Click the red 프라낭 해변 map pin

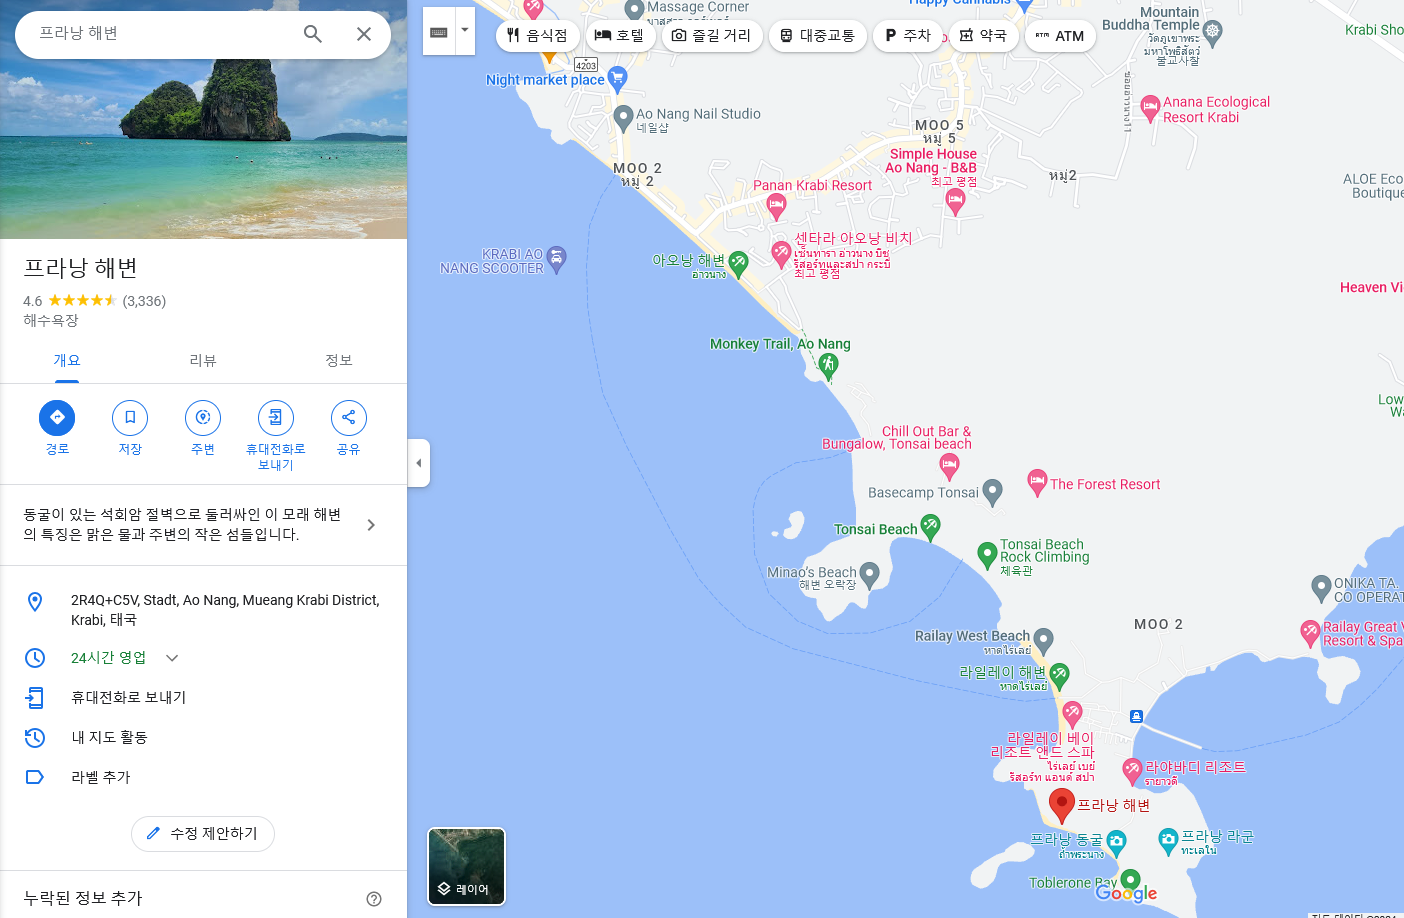coord(1062,805)
